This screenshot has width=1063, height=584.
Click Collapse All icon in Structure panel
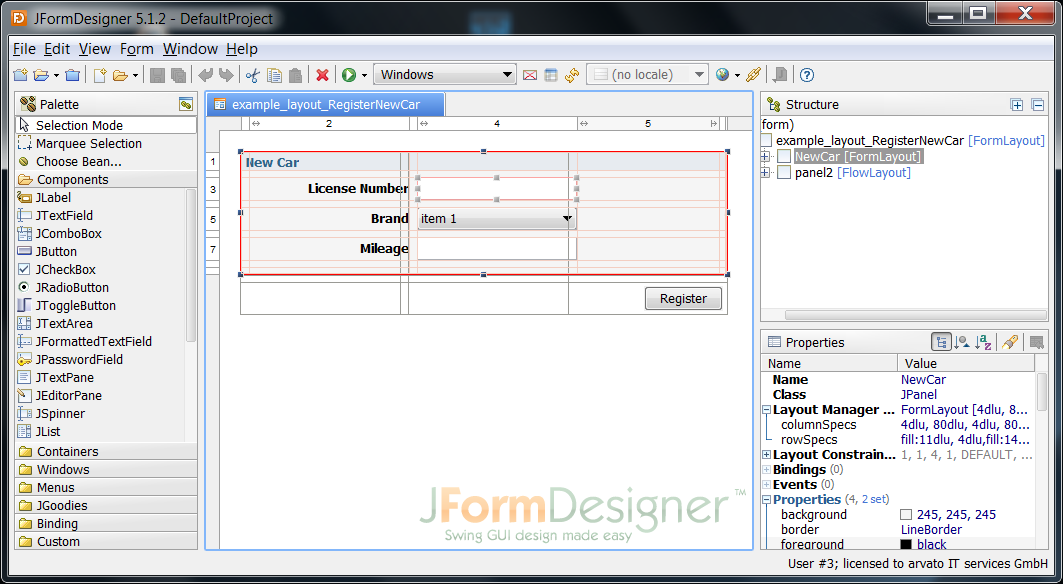click(x=1037, y=104)
